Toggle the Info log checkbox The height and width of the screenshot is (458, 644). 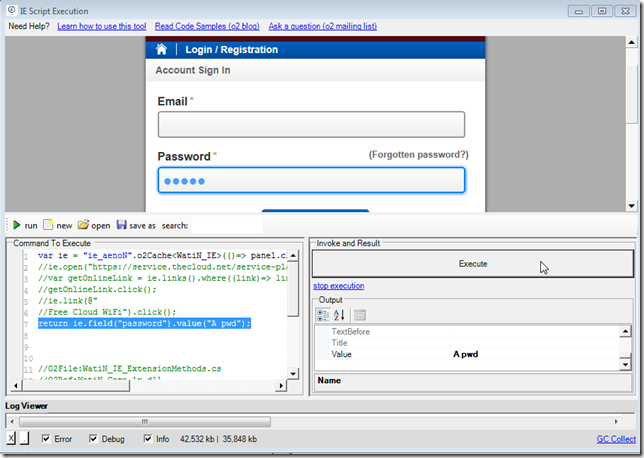147,439
